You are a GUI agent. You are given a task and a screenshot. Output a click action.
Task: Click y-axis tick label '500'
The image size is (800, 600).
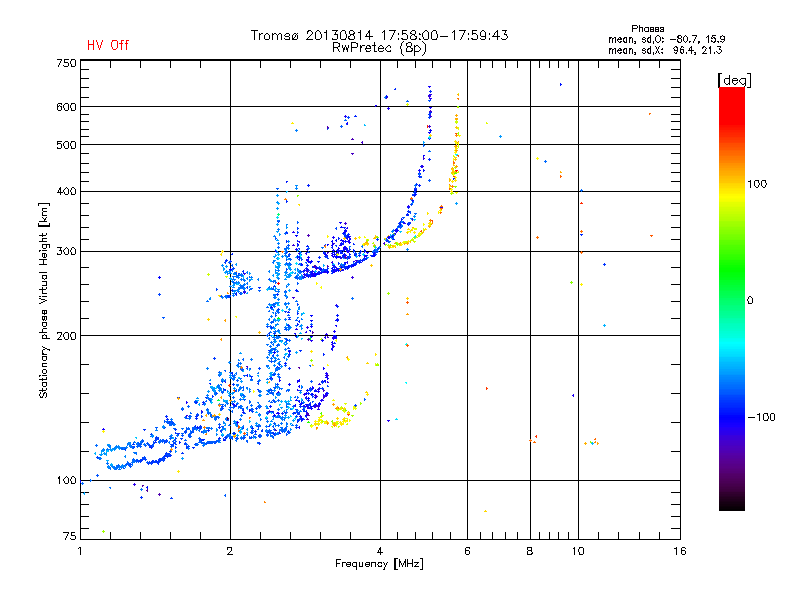click(67, 145)
